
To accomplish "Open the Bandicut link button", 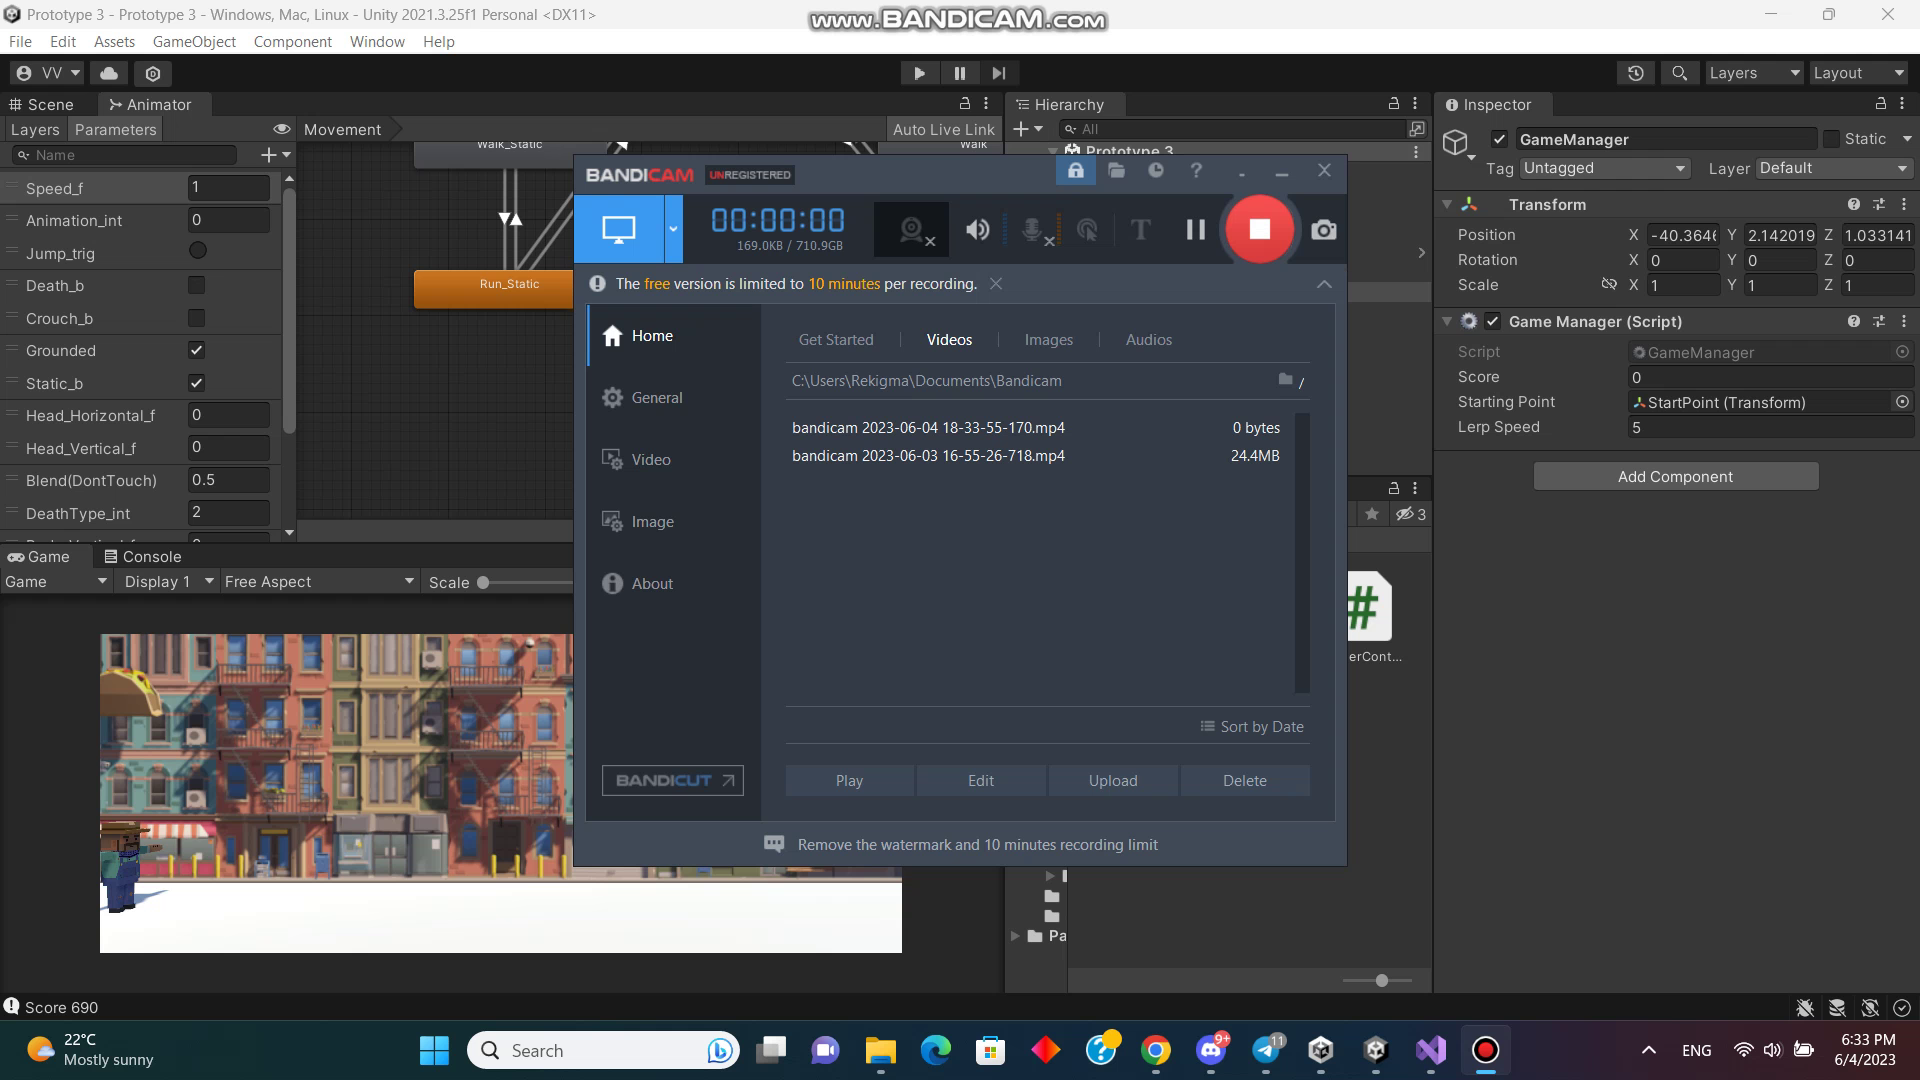I will pyautogui.click(x=673, y=781).
